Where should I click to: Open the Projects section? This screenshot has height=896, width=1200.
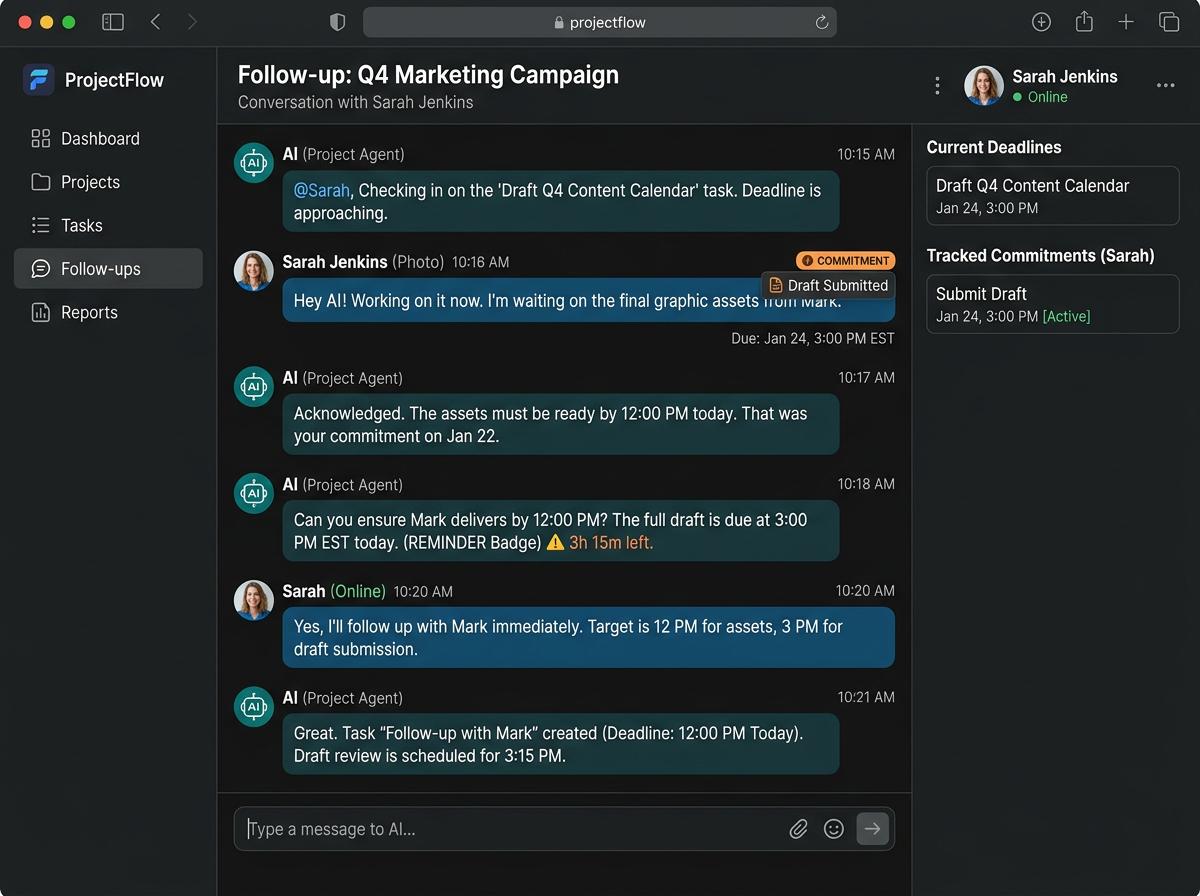(x=91, y=182)
